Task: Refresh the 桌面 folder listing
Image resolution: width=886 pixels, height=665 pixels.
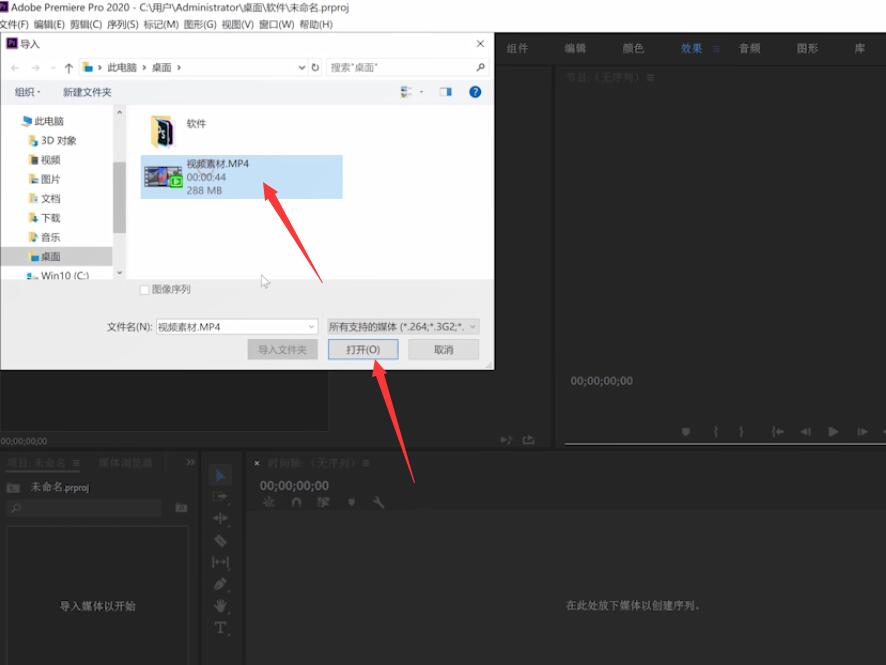Action: (315, 67)
